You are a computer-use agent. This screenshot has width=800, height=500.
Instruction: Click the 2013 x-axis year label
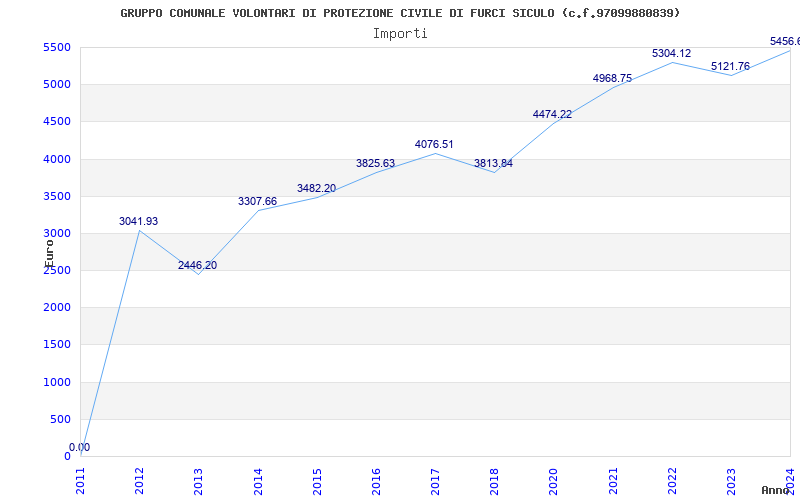[x=198, y=481]
